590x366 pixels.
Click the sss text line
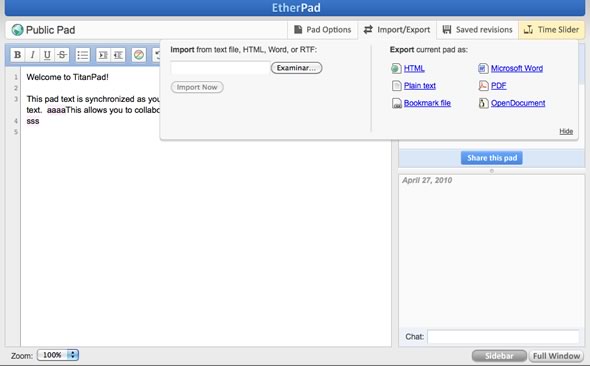click(33, 121)
